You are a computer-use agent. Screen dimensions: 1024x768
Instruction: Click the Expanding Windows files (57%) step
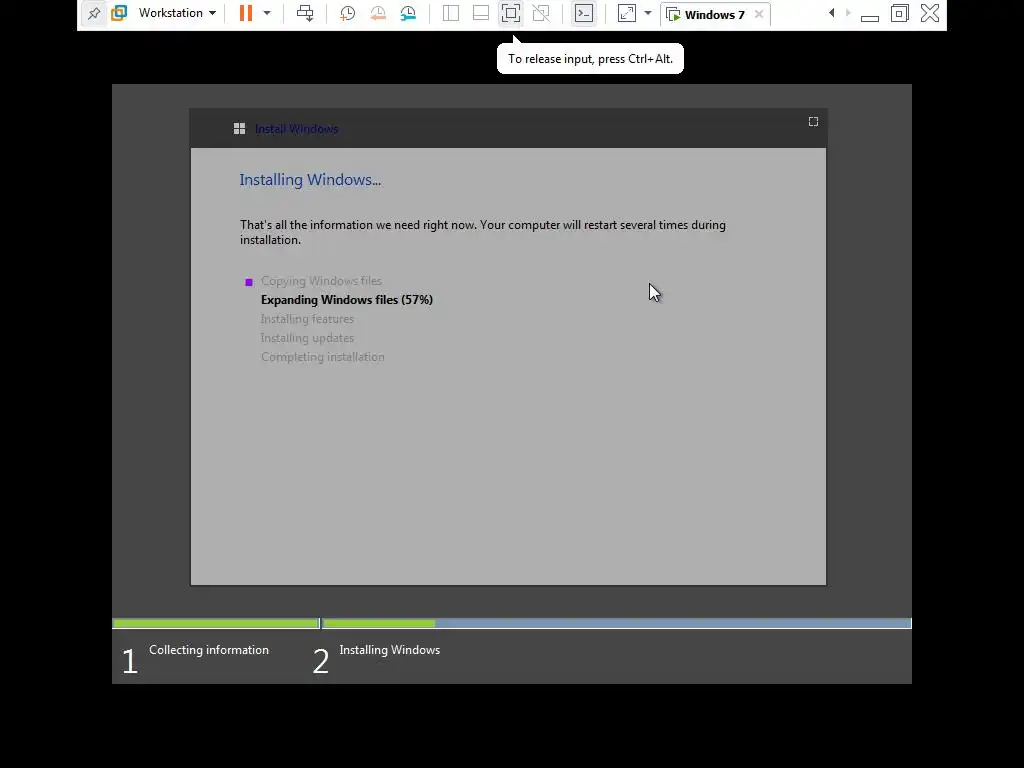coord(347,300)
